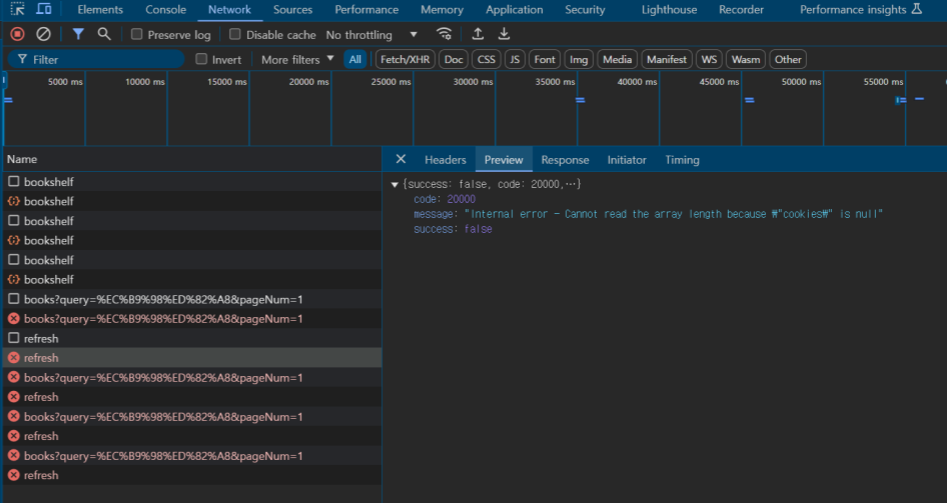Collapse the response JSON object tree
This screenshot has width=947, height=503.
[394, 185]
